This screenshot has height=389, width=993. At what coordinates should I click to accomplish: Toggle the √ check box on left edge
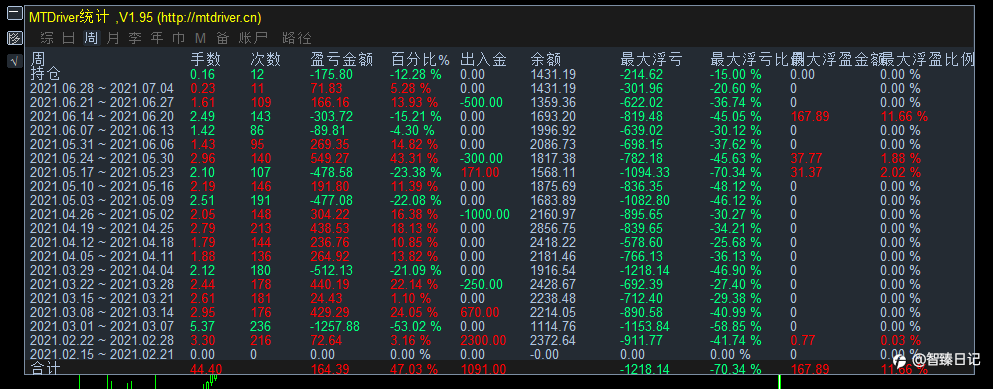pos(14,61)
